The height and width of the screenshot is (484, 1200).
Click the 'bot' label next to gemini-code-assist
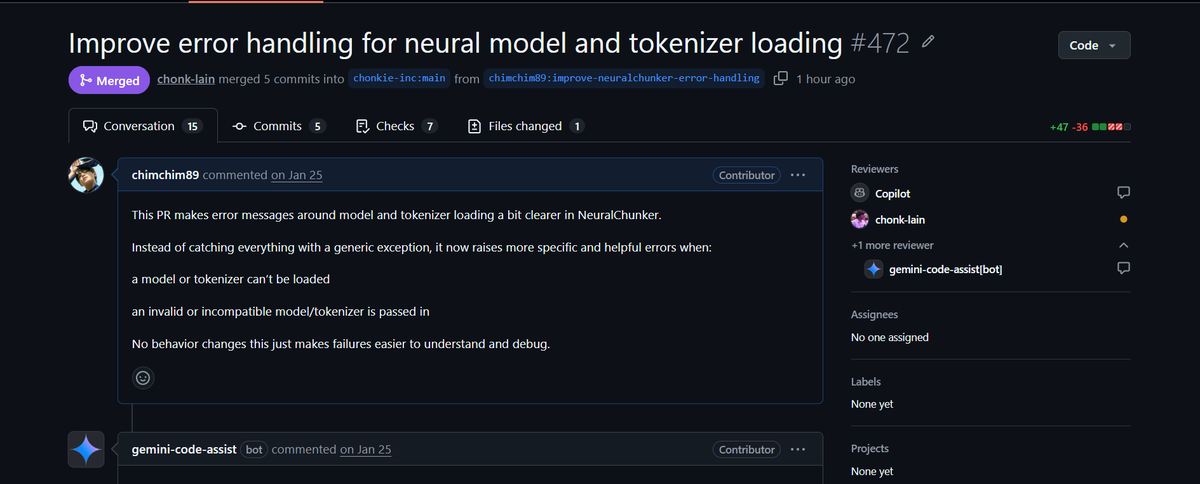click(254, 450)
